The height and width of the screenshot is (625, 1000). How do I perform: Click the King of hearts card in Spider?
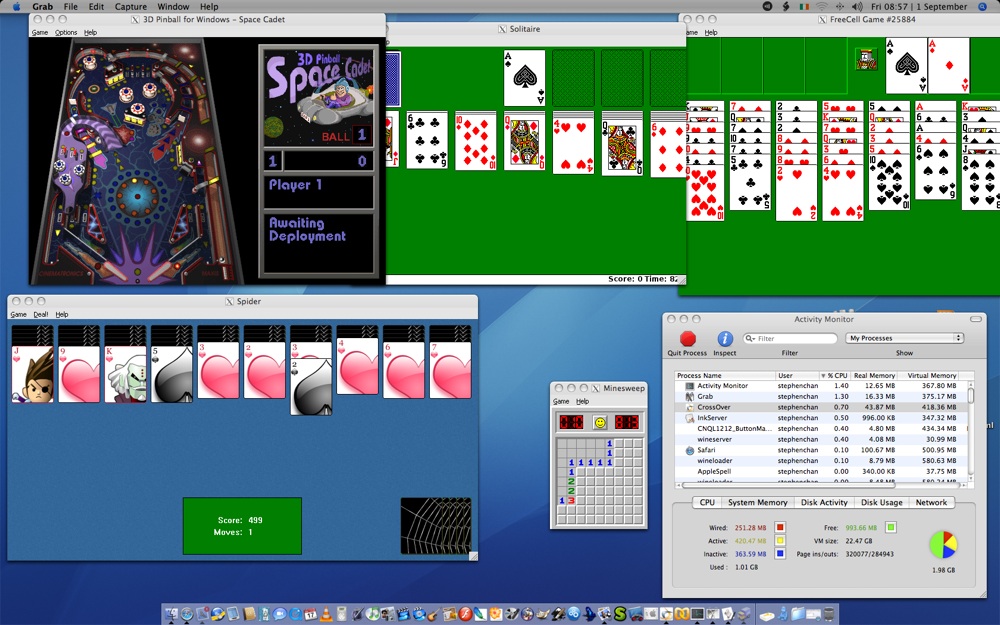point(126,374)
